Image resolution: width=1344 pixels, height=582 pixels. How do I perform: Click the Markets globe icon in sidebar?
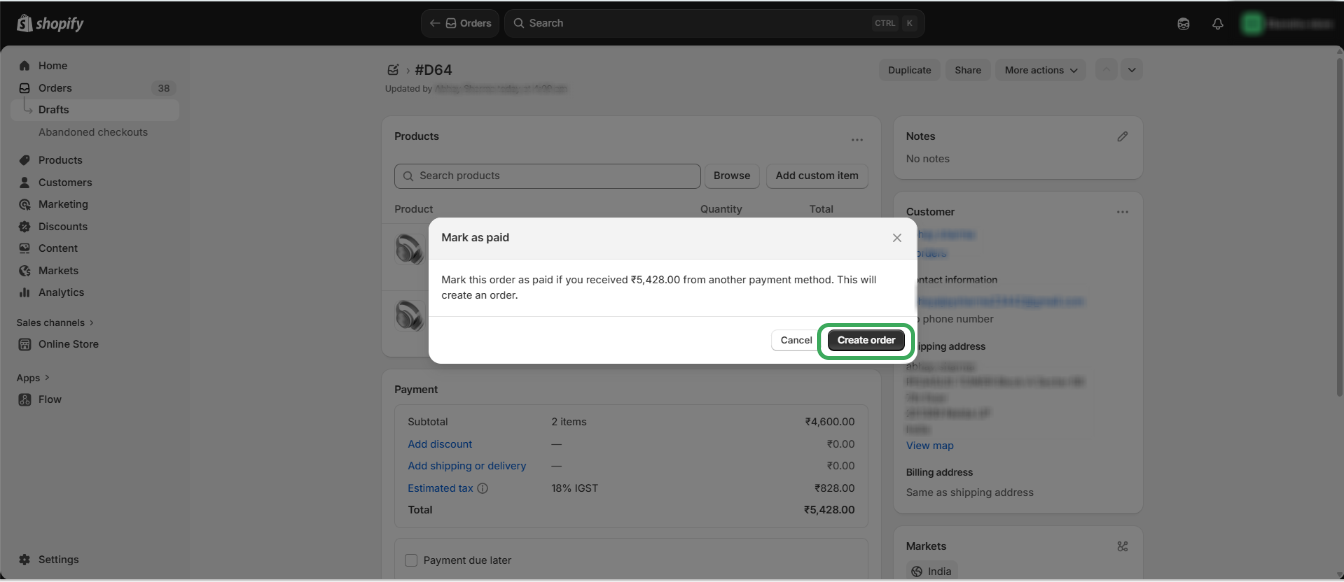click(25, 270)
